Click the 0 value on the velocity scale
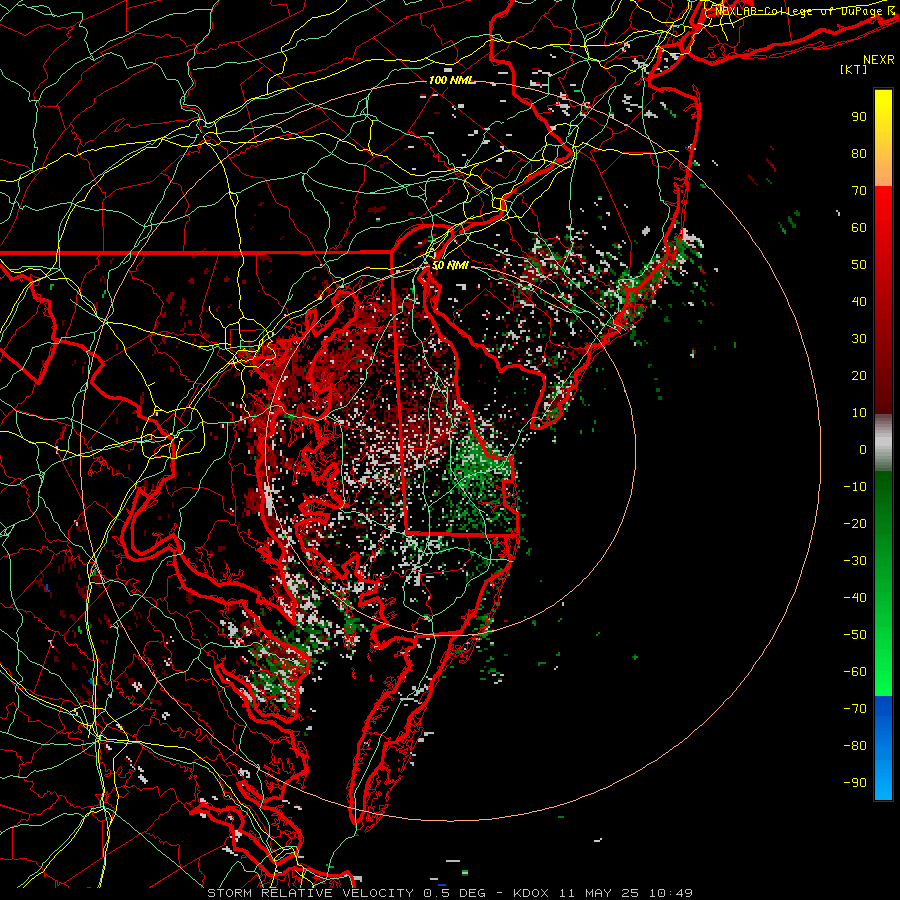This screenshot has width=900, height=900. pos(863,449)
